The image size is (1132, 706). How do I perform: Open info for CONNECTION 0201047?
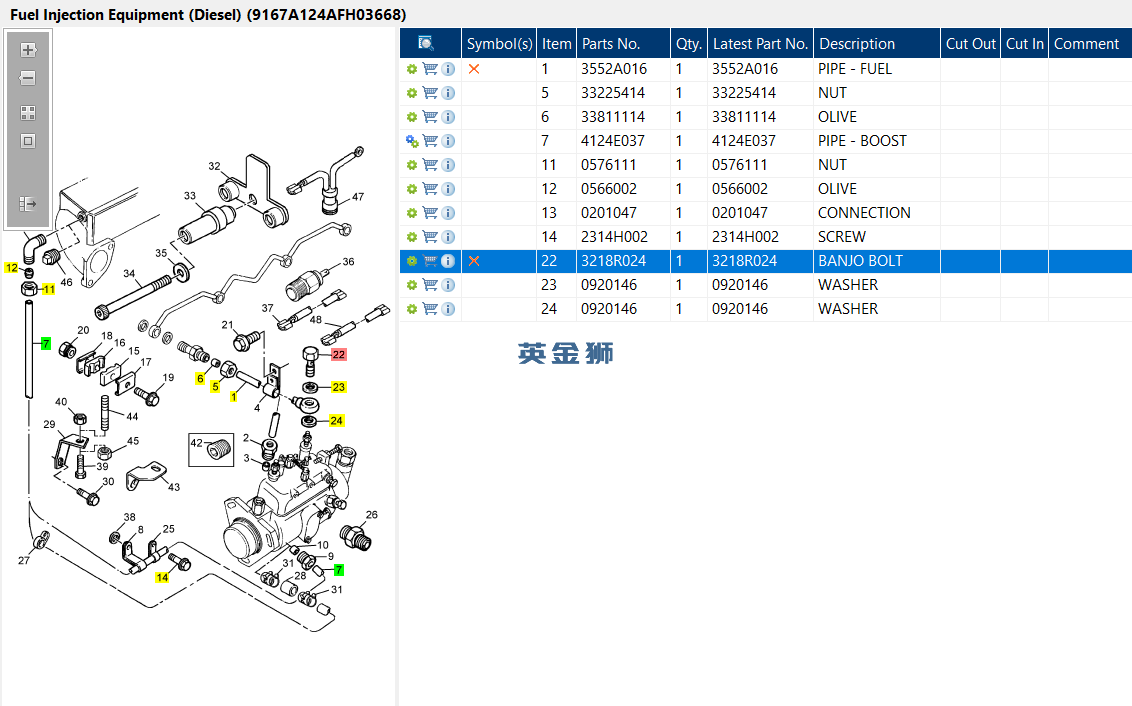pos(448,213)
